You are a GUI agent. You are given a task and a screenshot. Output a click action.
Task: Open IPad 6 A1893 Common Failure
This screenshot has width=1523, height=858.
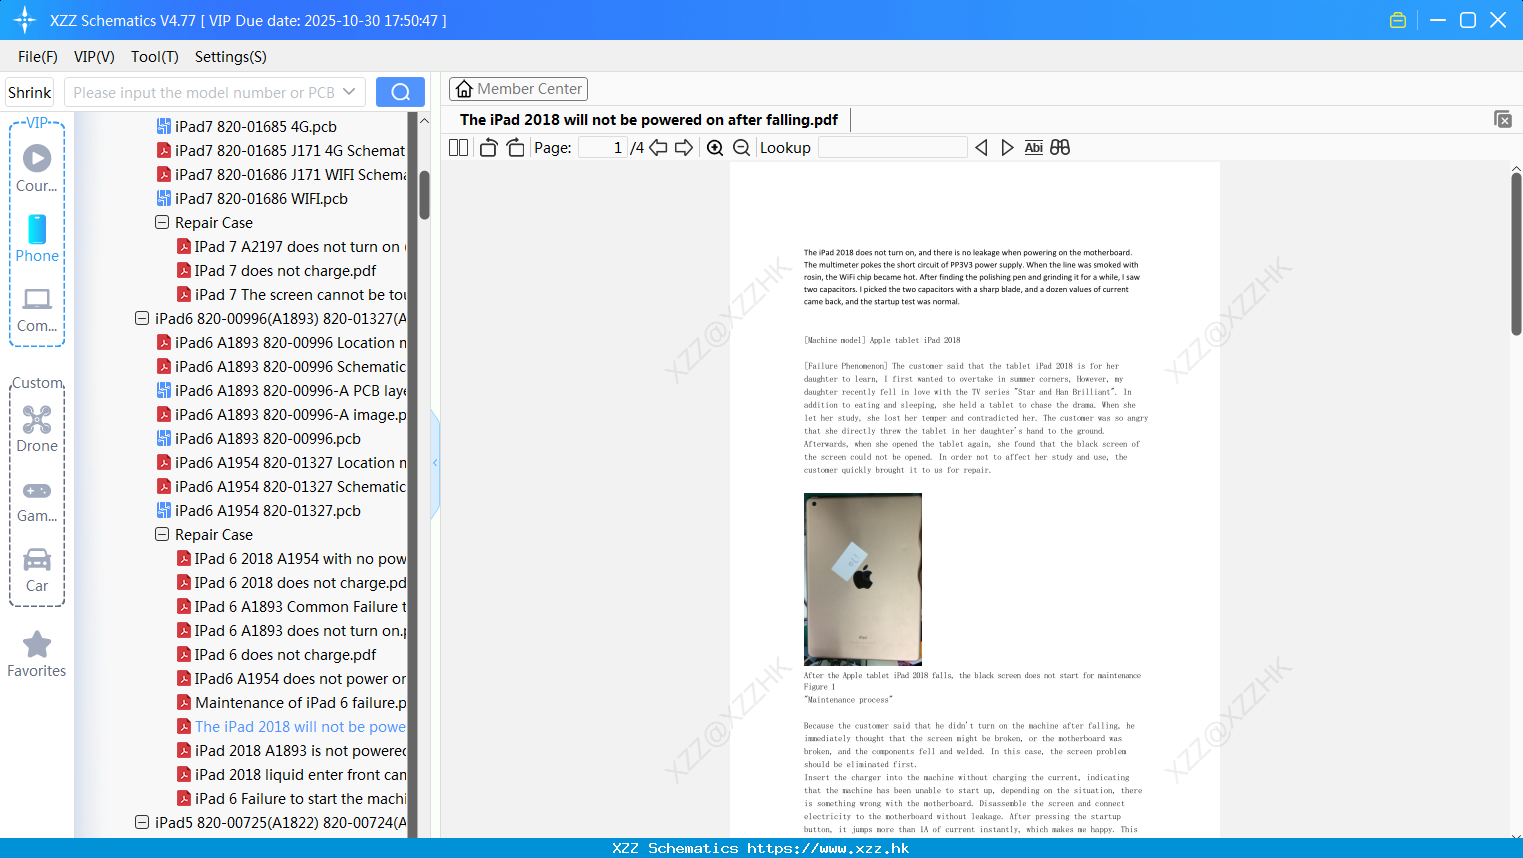[x=291, y=606]
